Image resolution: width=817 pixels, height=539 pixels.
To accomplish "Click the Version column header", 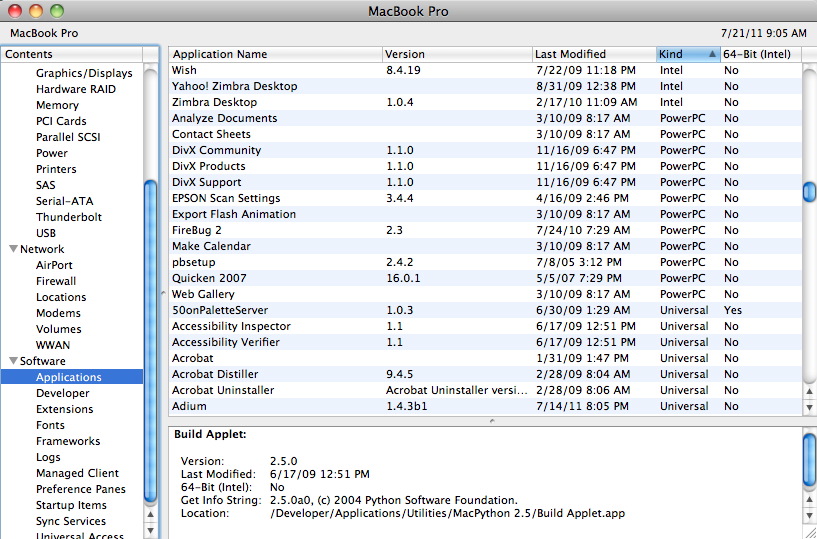I will (457, 54).
